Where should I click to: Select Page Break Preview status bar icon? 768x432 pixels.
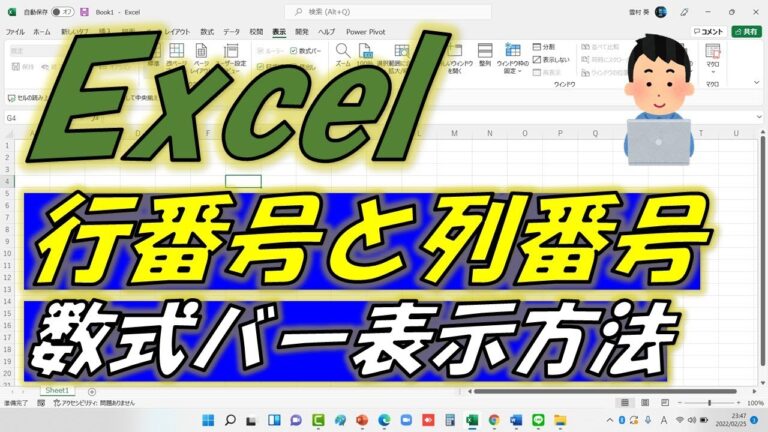(665, 403)
